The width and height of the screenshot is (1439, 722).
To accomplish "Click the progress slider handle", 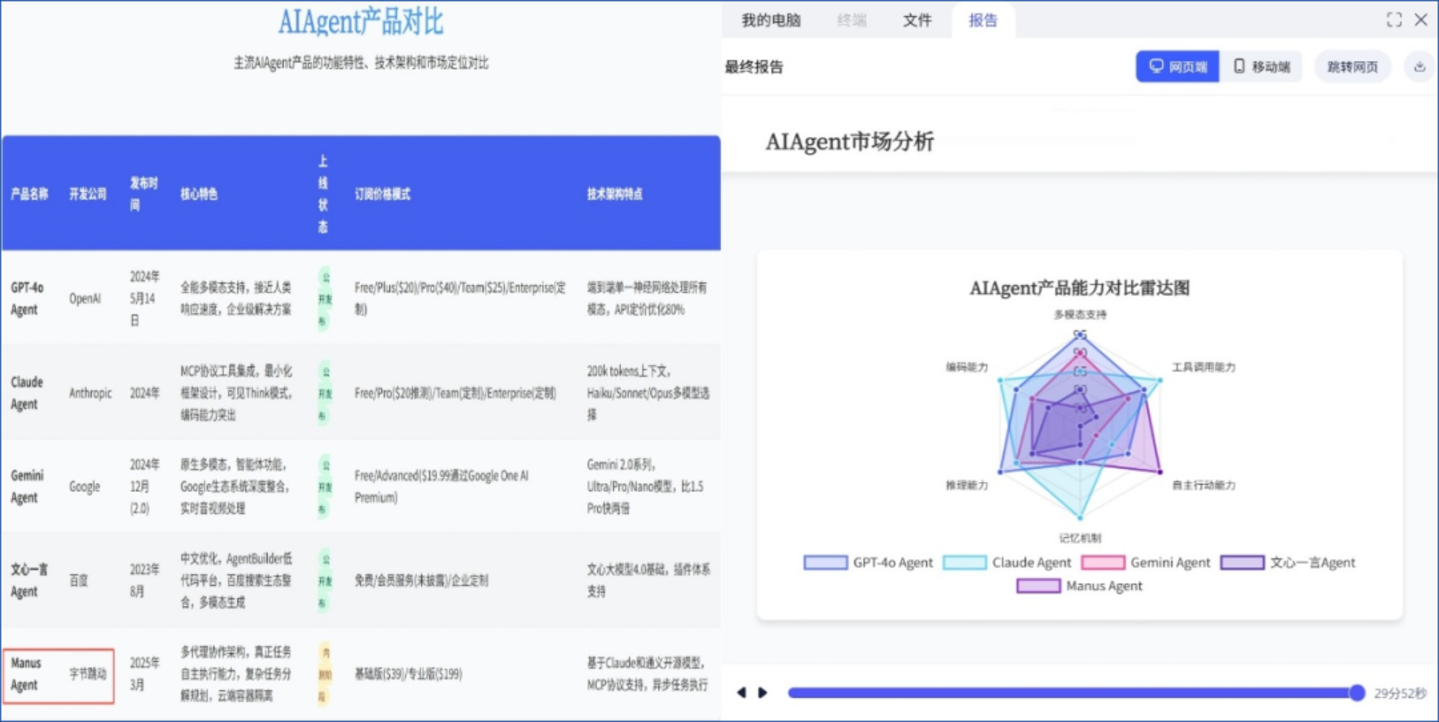I will pyautogui.click(x=1357, y=693).
